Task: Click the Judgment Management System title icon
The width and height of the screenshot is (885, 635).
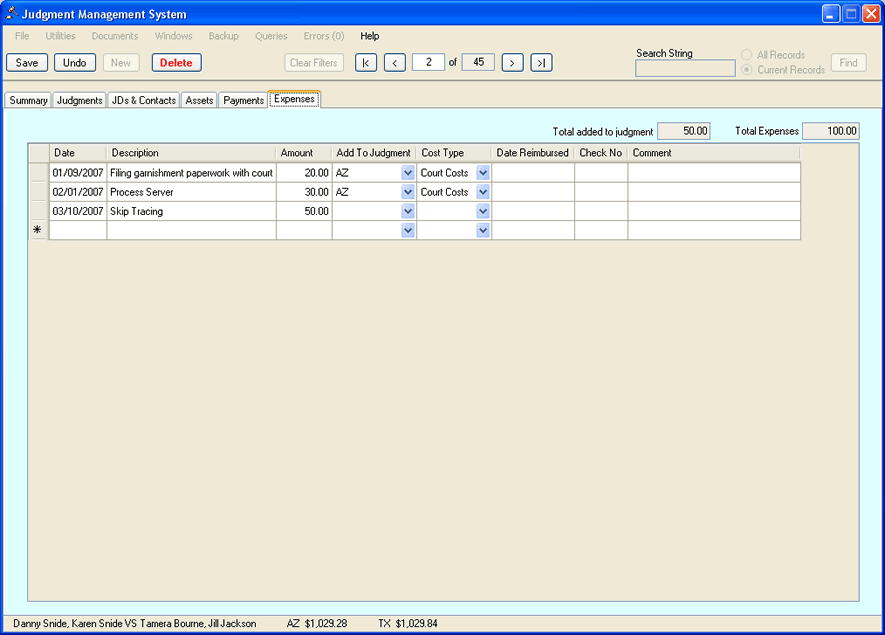Action: coord(12,14)
